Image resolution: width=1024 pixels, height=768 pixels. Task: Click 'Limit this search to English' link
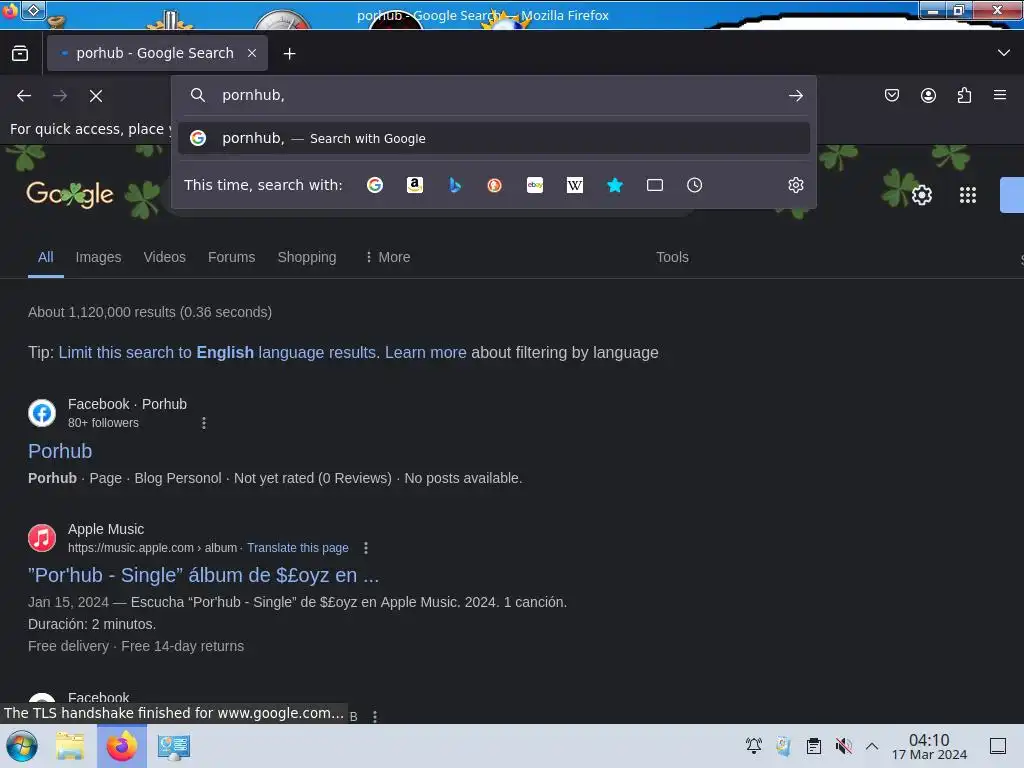(218, 353)
